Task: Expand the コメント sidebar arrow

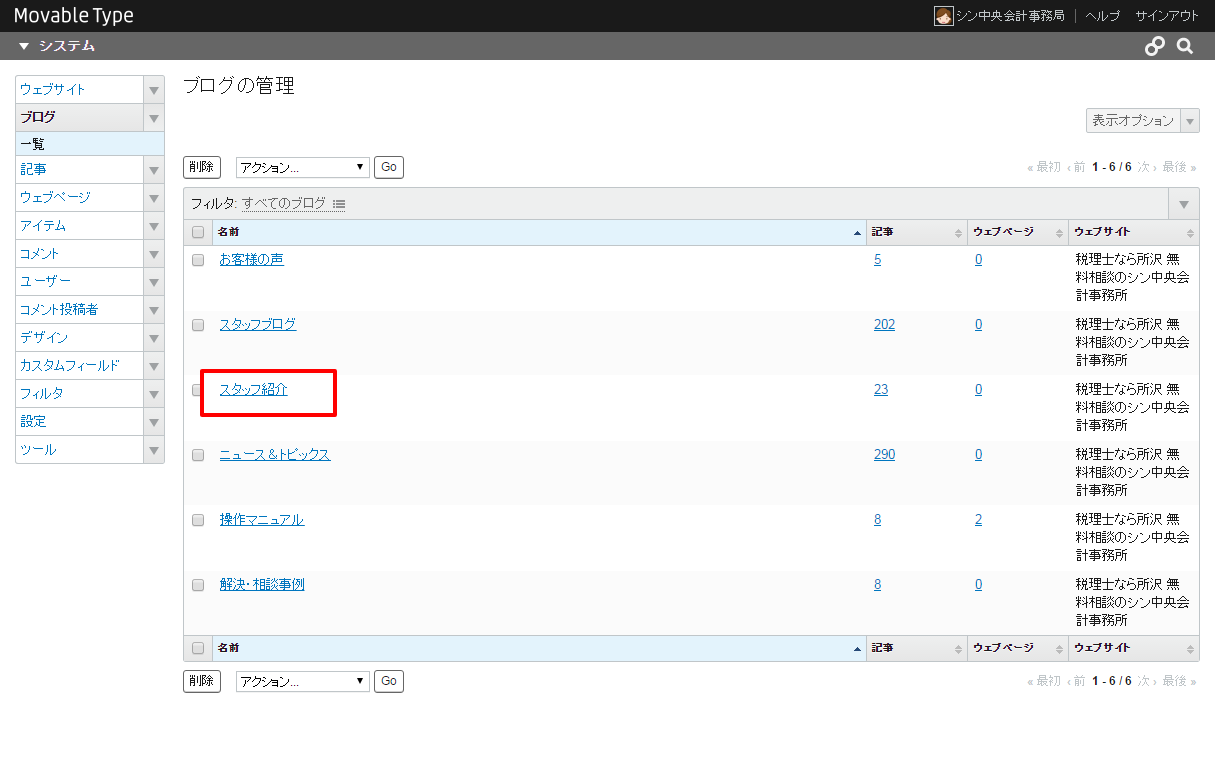Action: 154,254
